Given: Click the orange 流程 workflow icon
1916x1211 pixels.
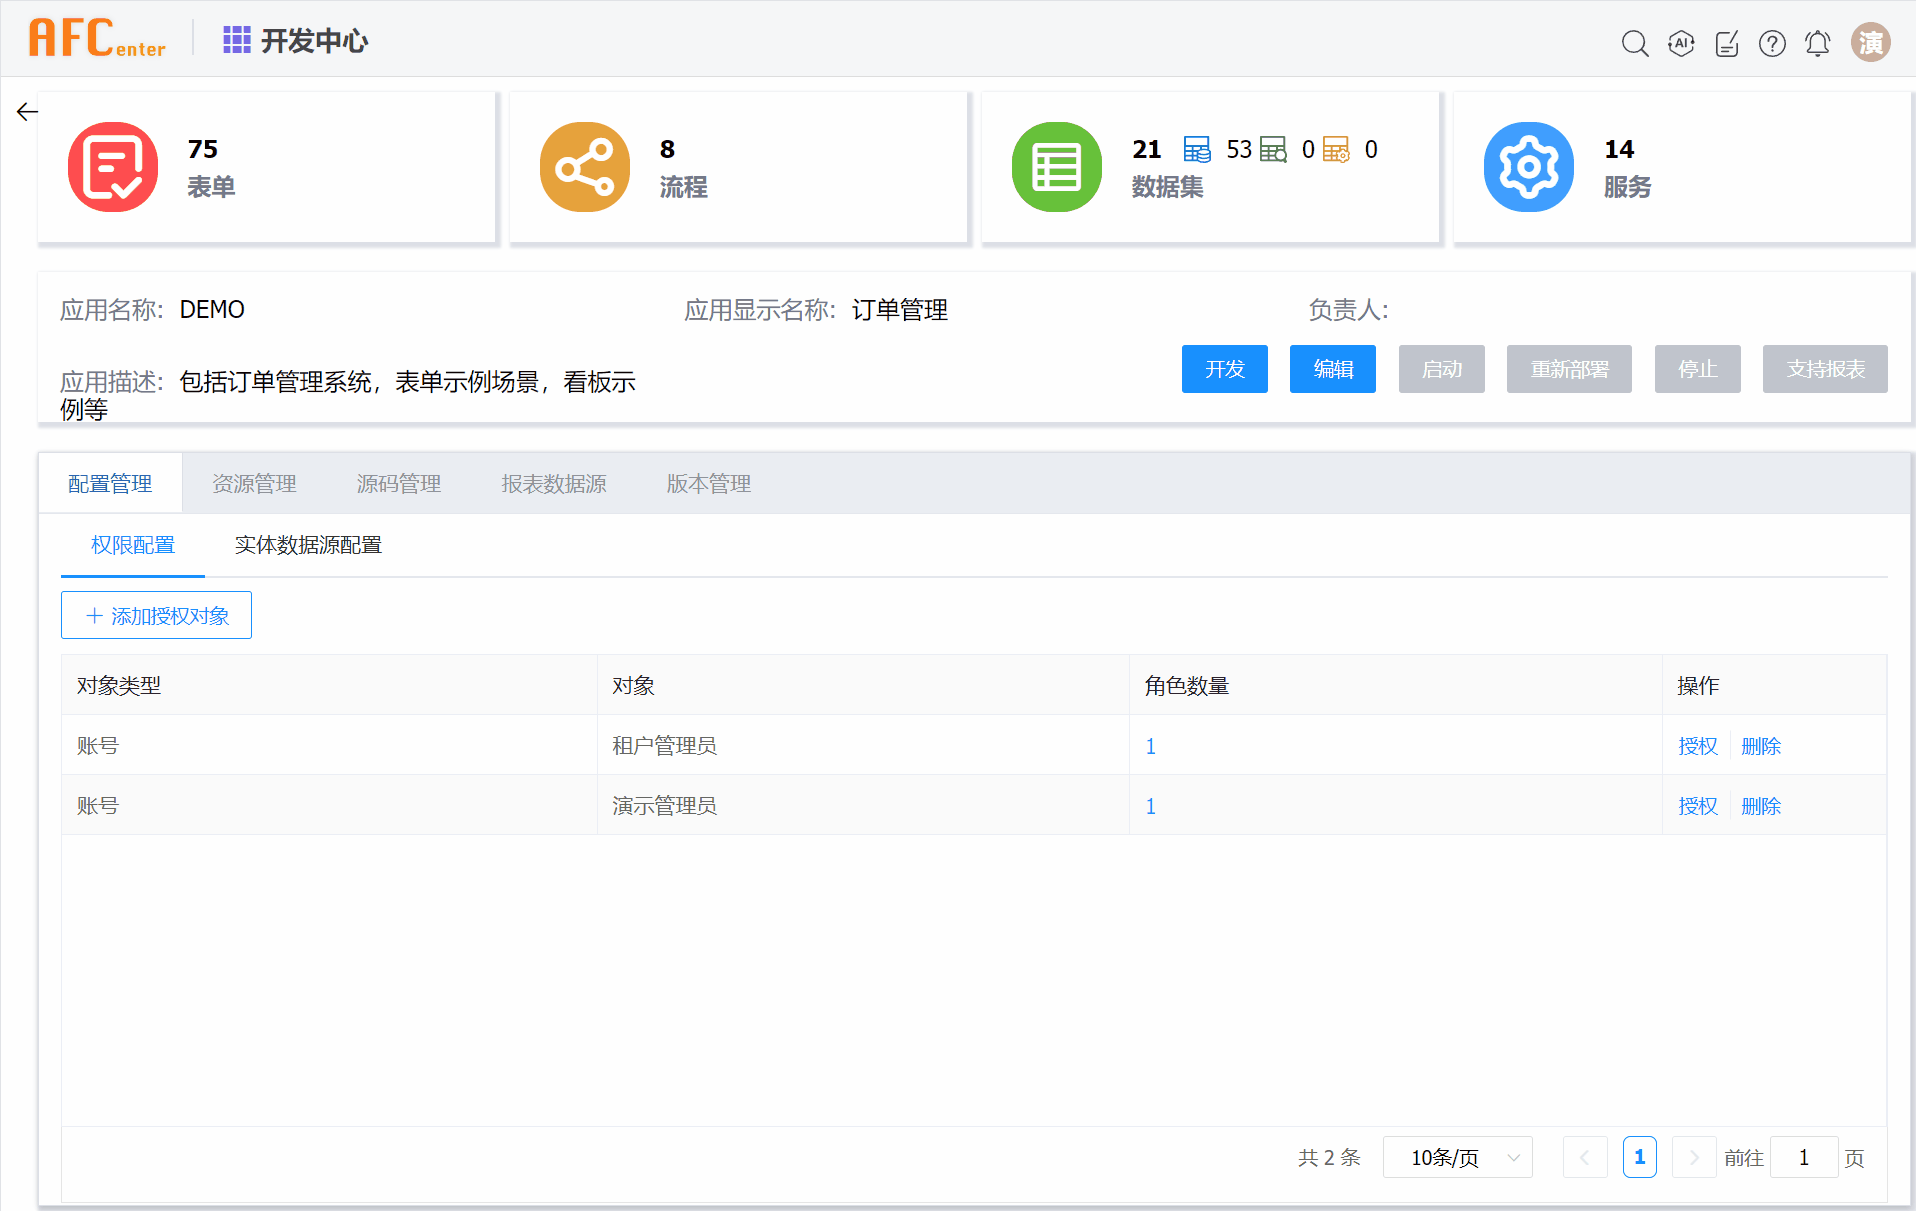Looking at the screenshot, I should 585,167.
